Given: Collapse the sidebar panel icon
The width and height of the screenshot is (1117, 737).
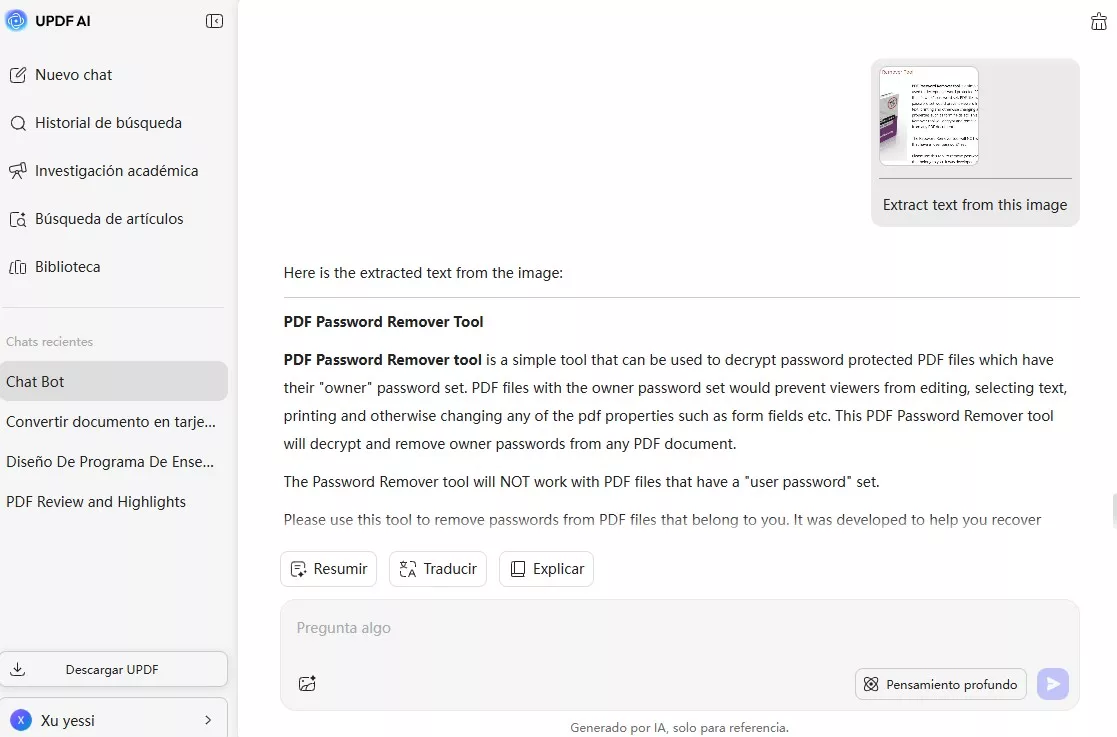Looking at the screenshot, I should coord(214,21).
